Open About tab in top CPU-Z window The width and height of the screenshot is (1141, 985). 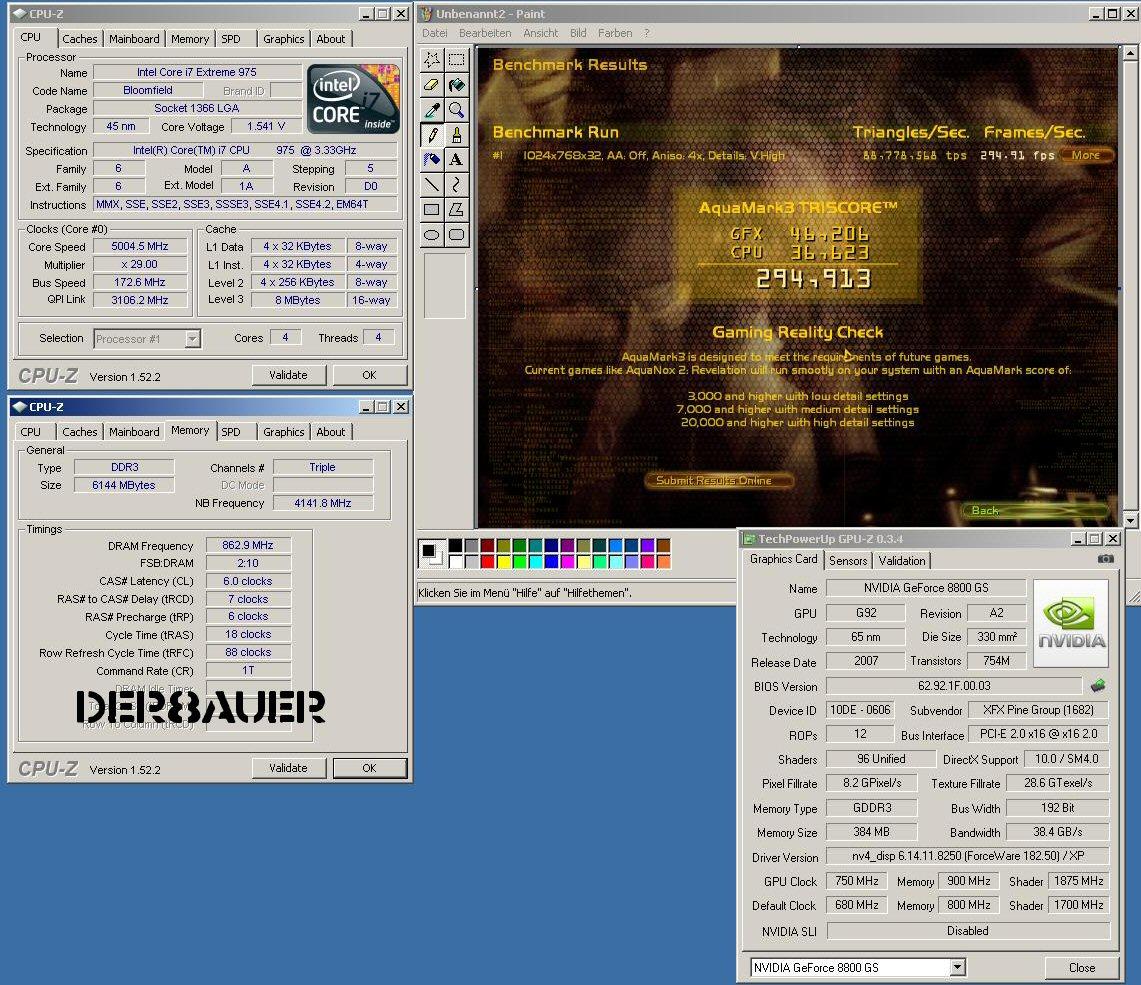click(330, 39)
